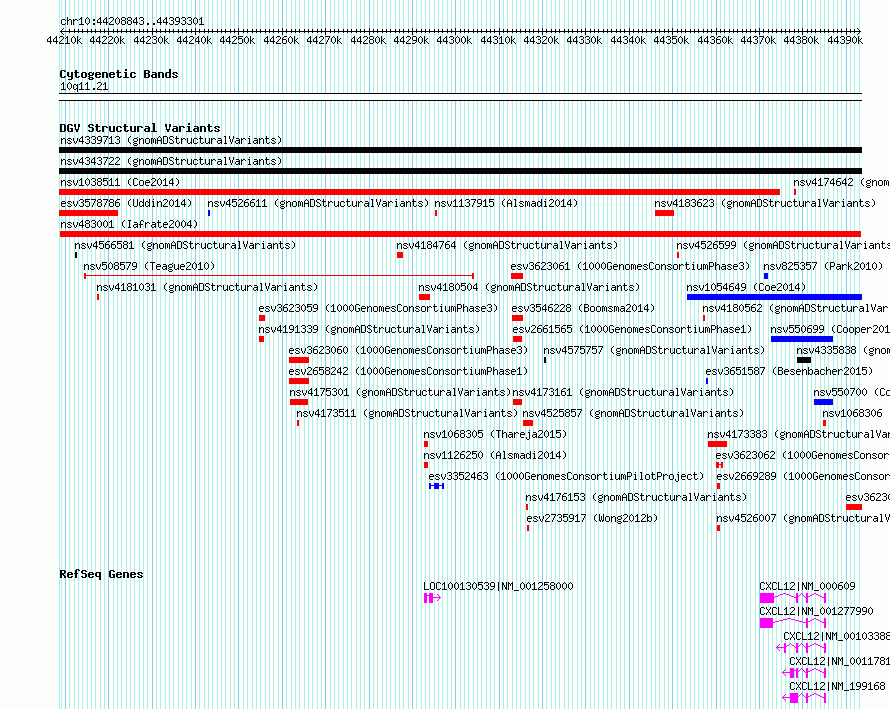
Task: Open nsv1038511 (Coe2014) variant label
Action: click(x=120, y=182)
